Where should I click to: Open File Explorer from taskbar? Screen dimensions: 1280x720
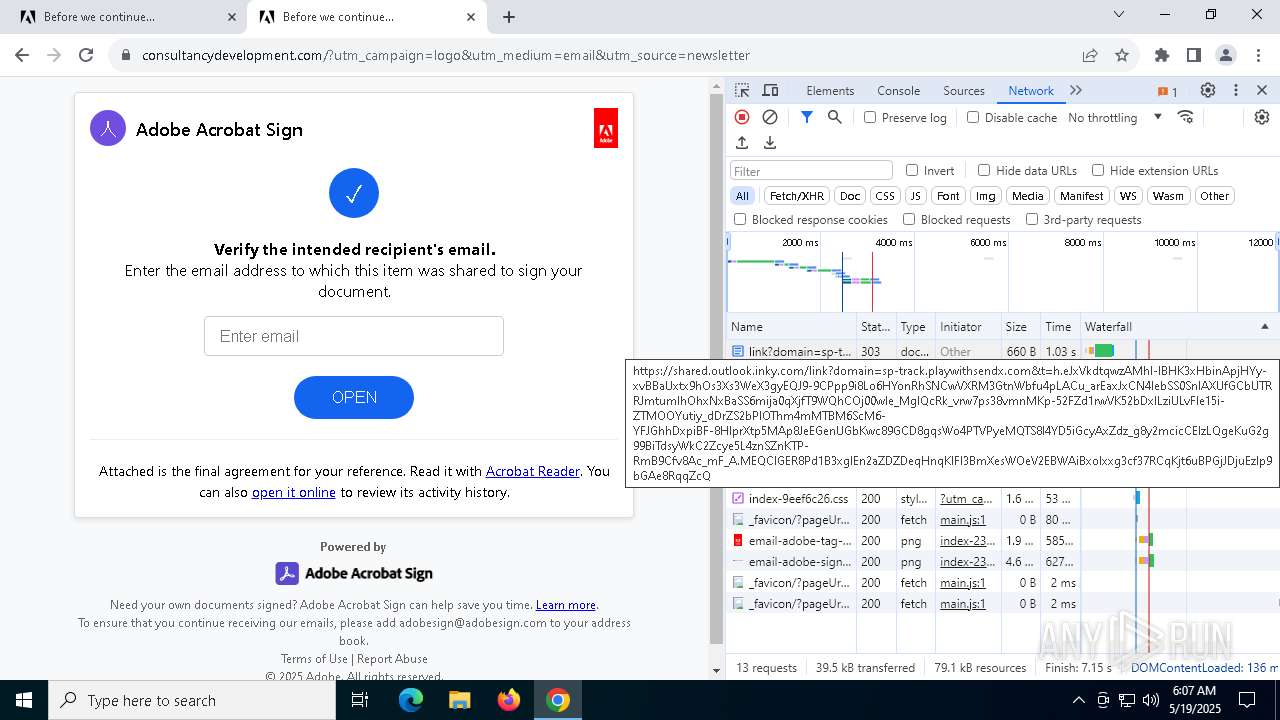pyautogui.click(x=460, y=700)
